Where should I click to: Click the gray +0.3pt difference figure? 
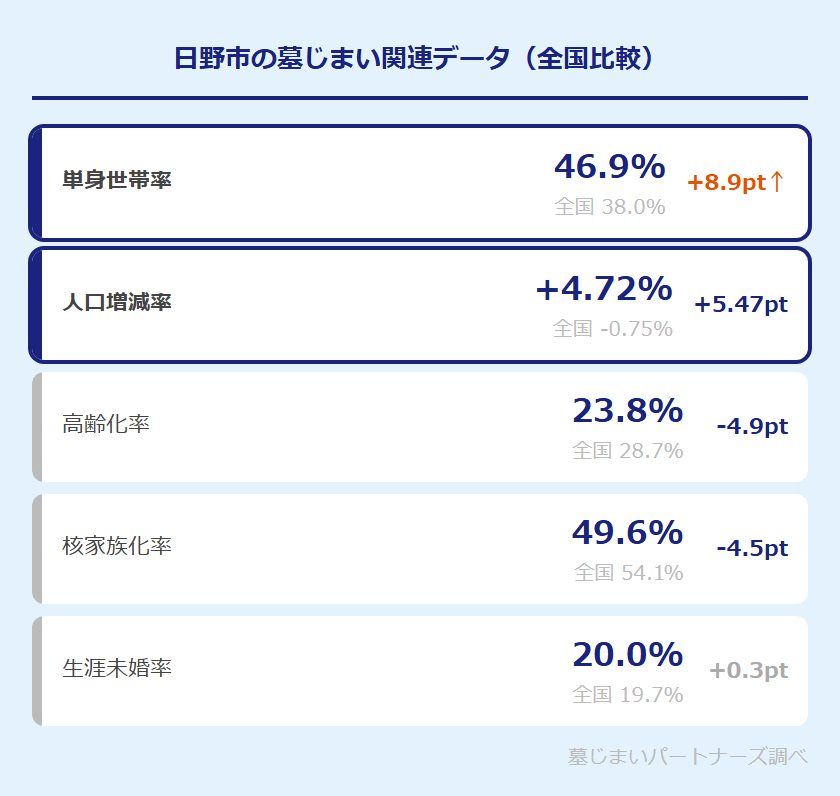pos(748,670)
